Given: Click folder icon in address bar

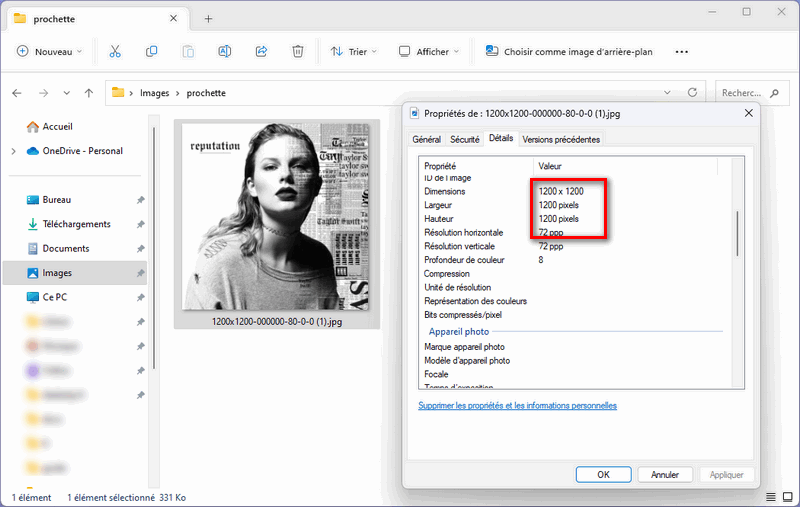Looking at the screenshot, I should coord(118,92).
